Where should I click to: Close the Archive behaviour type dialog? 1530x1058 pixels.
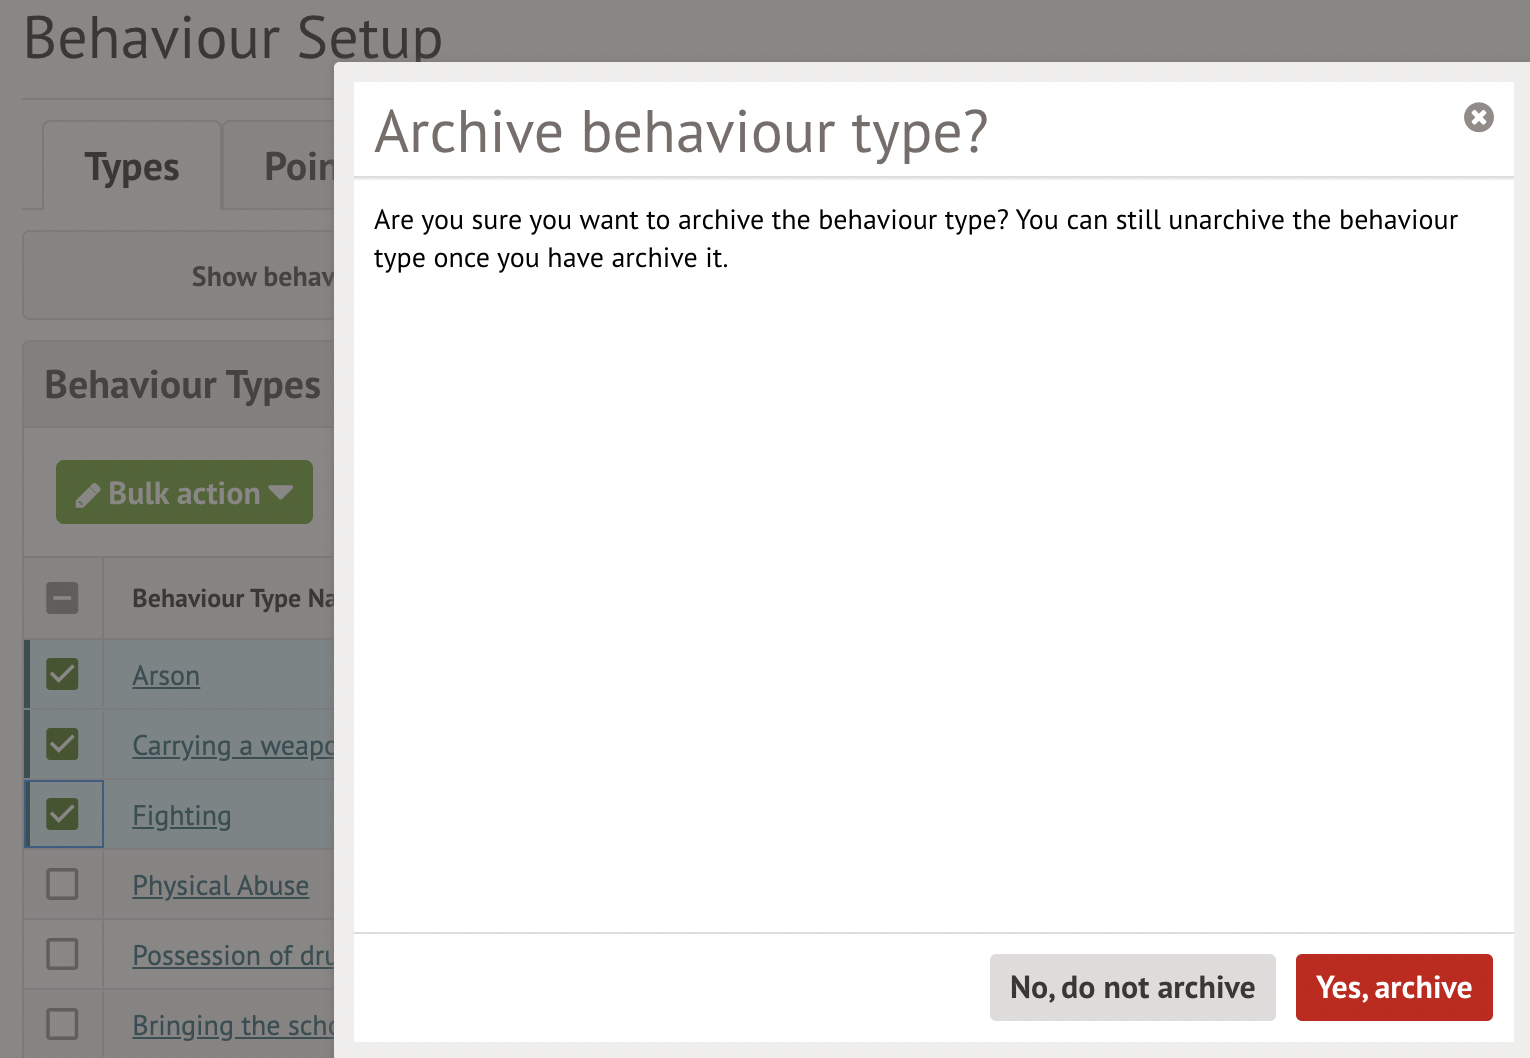pyautogui.click(x=1478, y=118)
